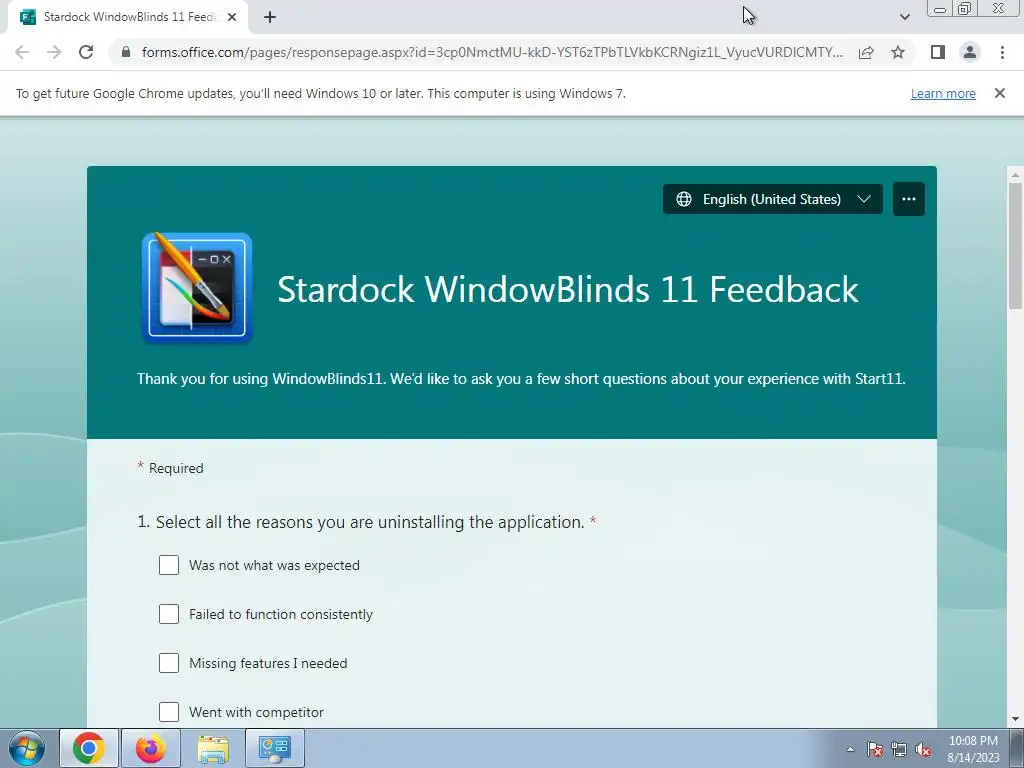Open the form's more options ellipsis button
1024x768 pixels.
point(908,199)
